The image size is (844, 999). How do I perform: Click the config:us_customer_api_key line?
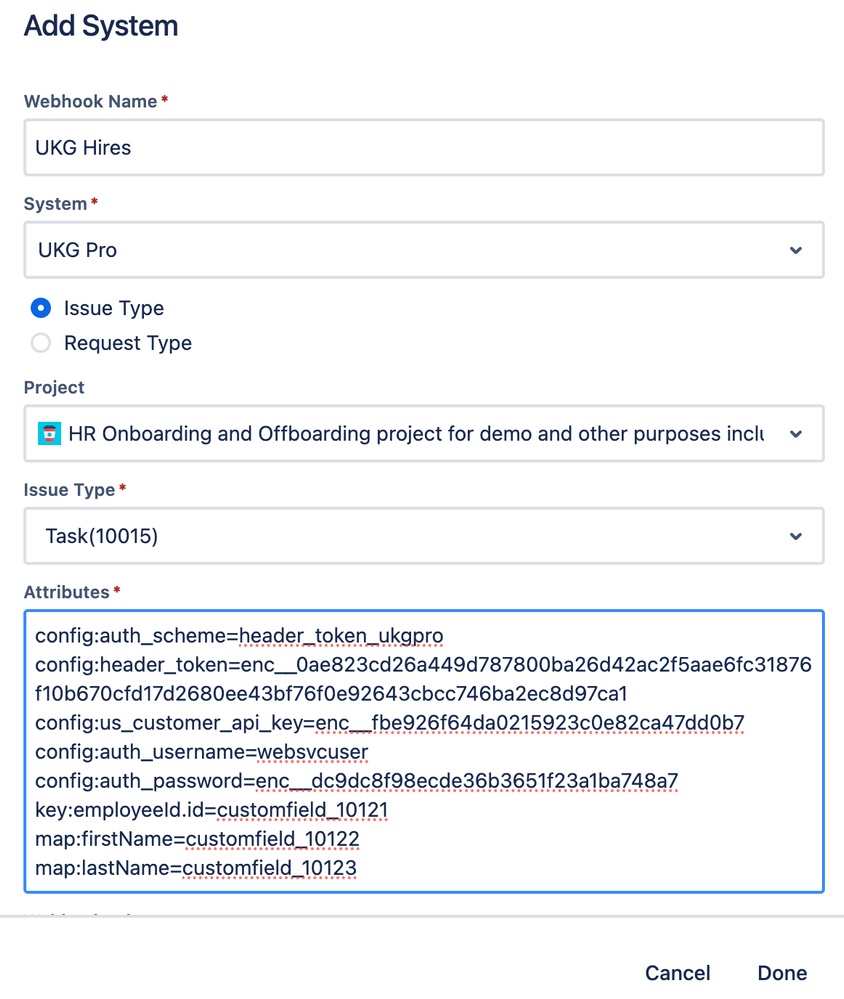[389, 723]
